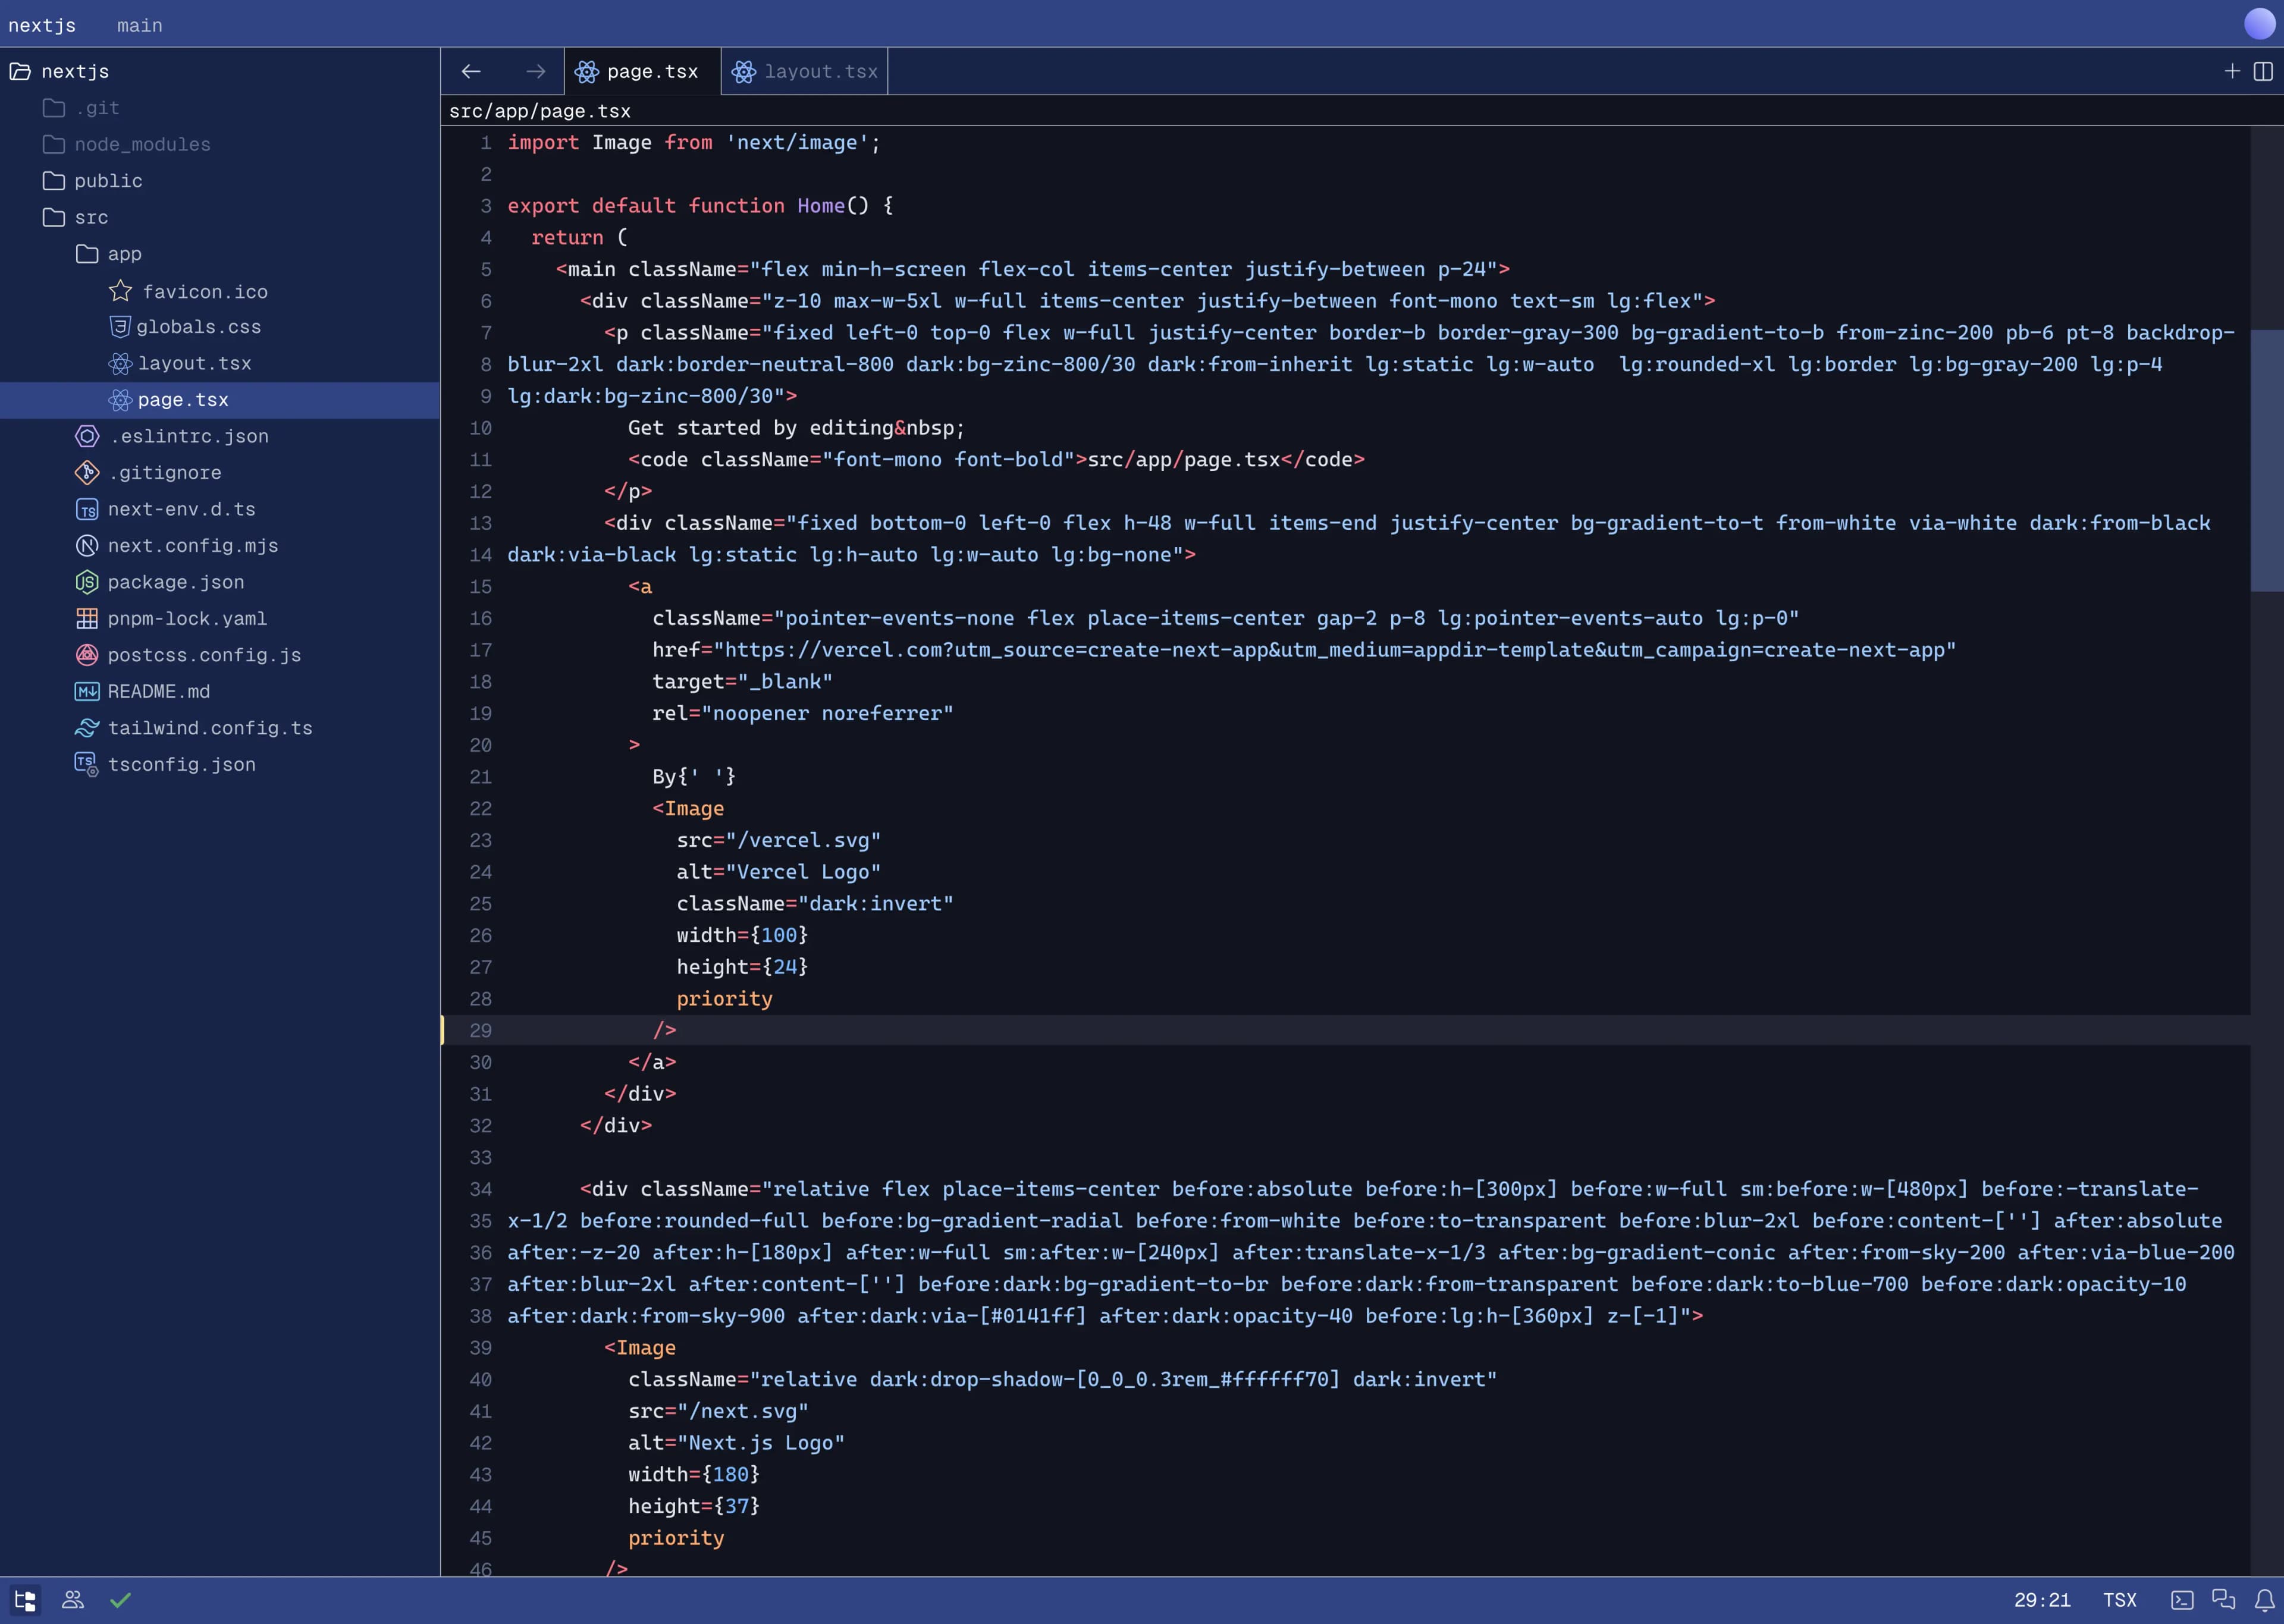Click the markdown icon beside README.md
This screenshot has height=1624, width=2284.
87,691
